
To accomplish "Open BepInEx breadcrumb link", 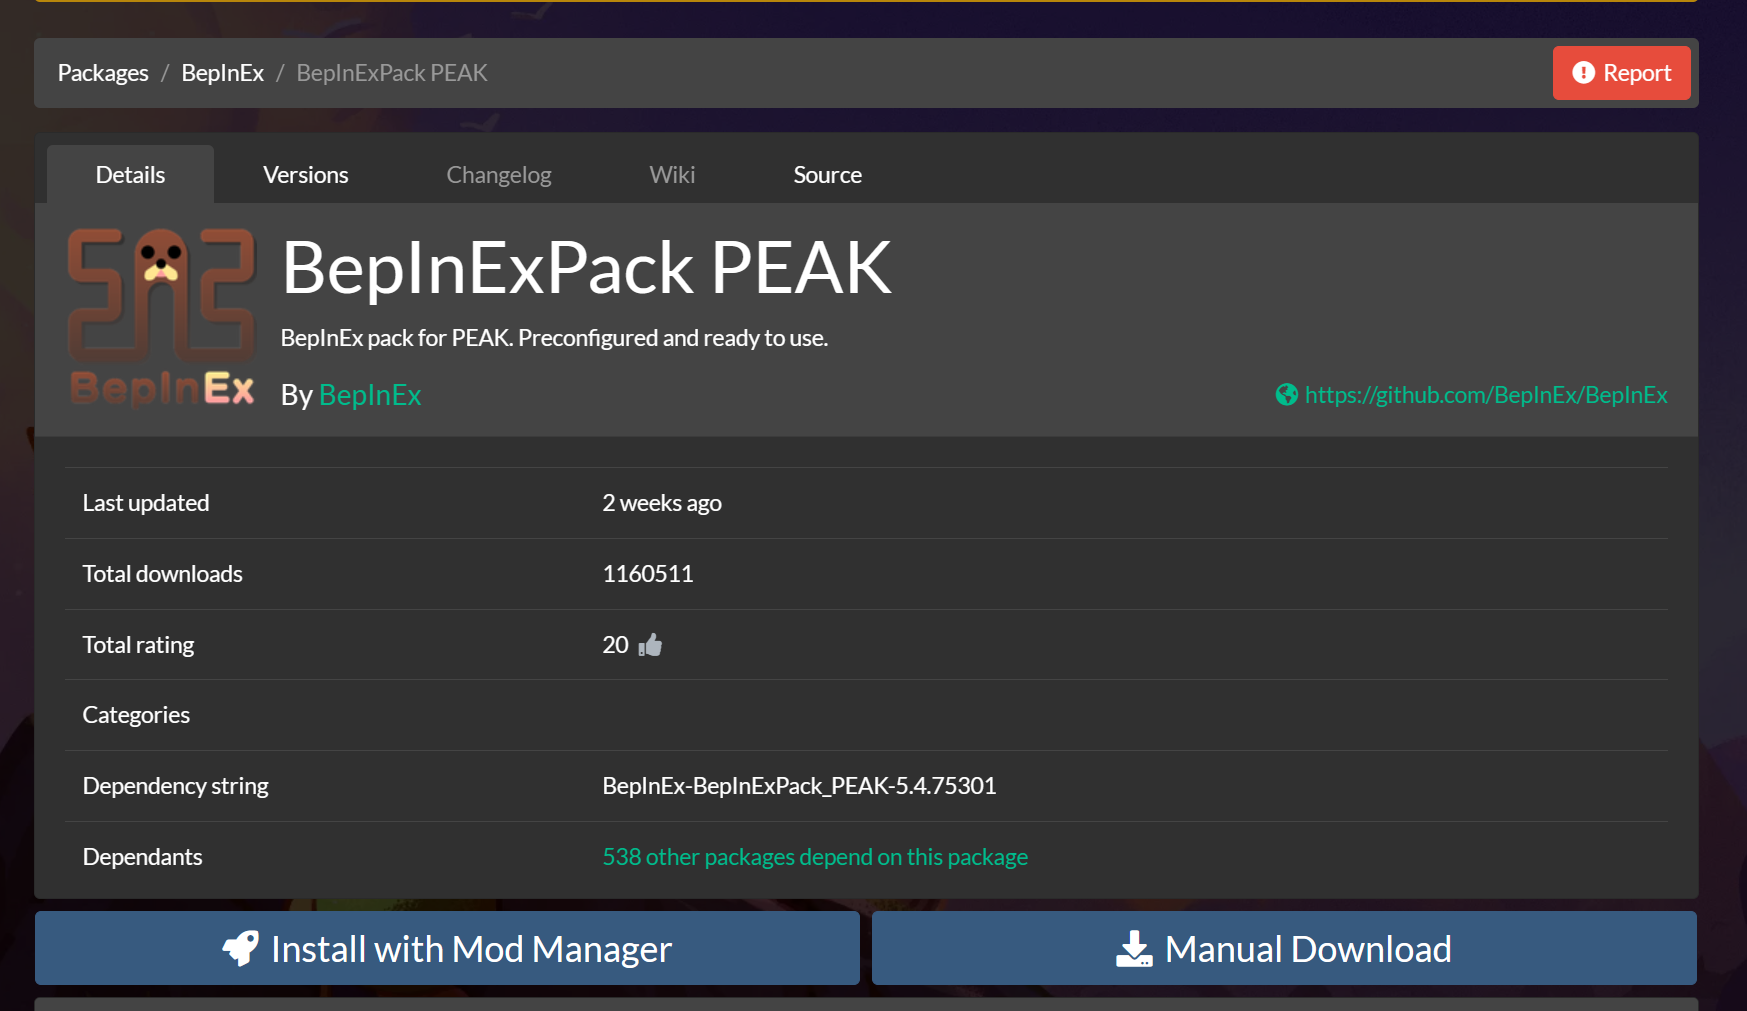I will (223, 73).
